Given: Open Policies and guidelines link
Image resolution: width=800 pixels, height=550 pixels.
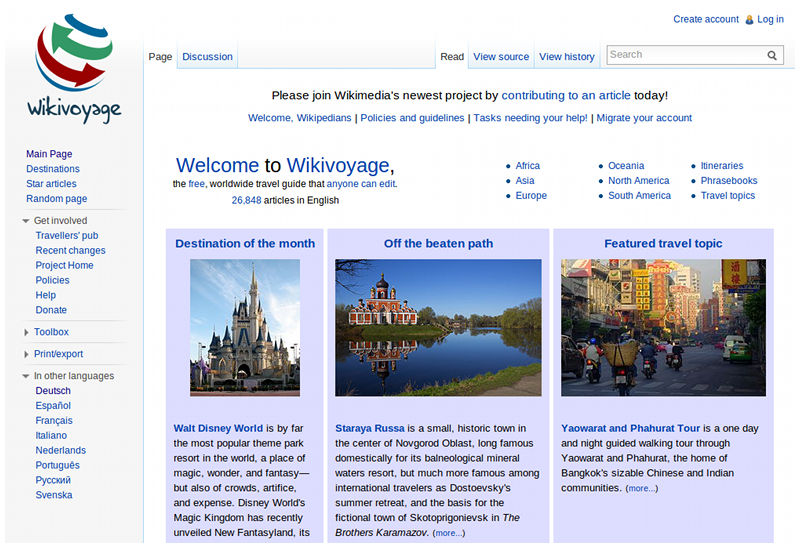Looking at the screenshot, I should tap(412, 118).
